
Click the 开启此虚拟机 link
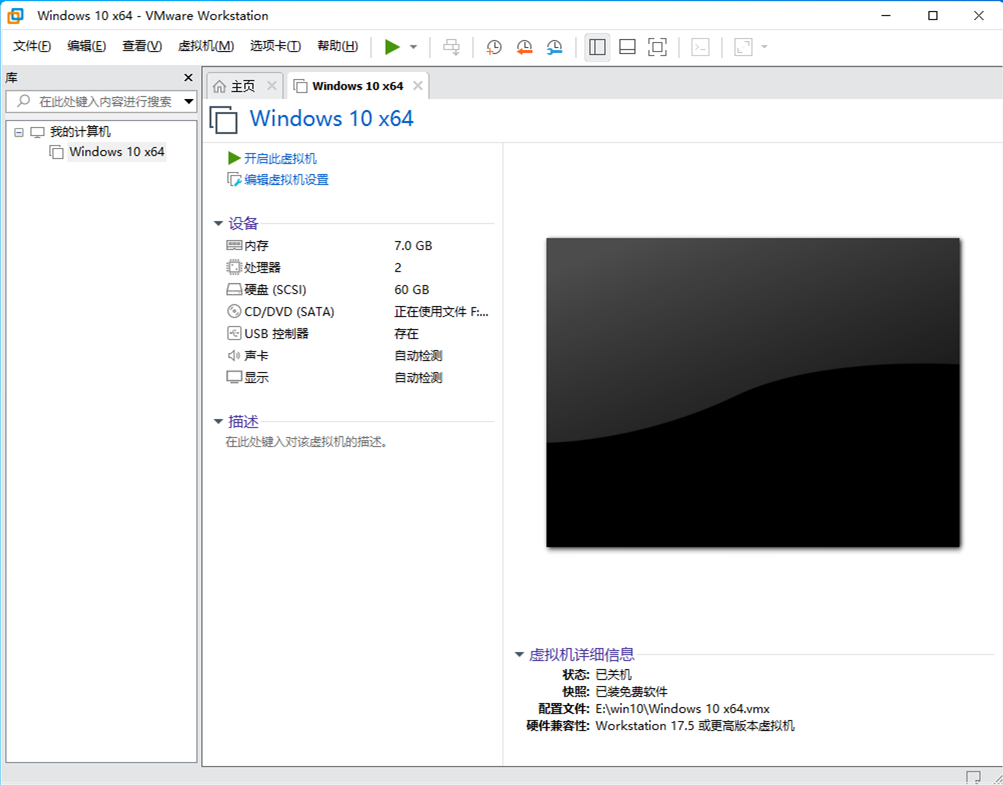[283, 158]
